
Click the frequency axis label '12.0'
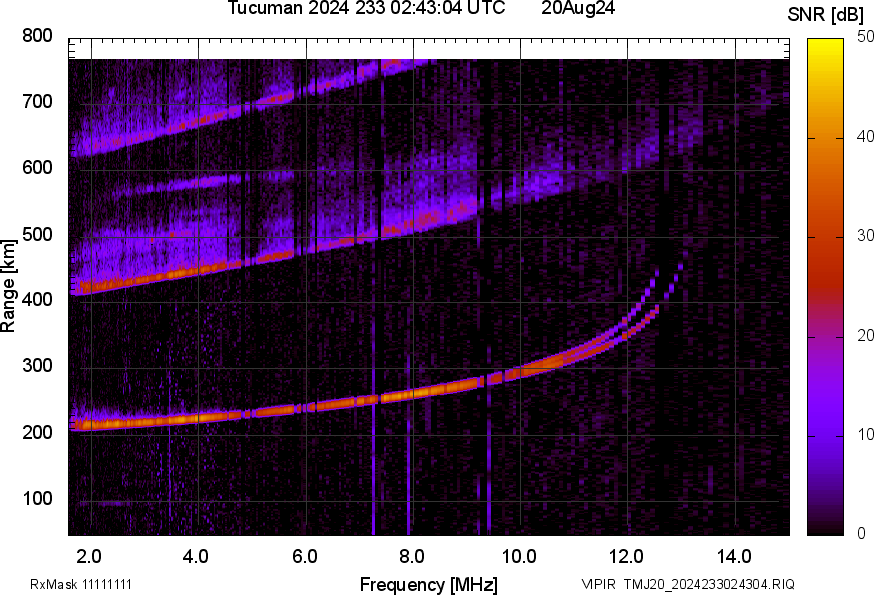pyautogui.click(x=627, y=557)
